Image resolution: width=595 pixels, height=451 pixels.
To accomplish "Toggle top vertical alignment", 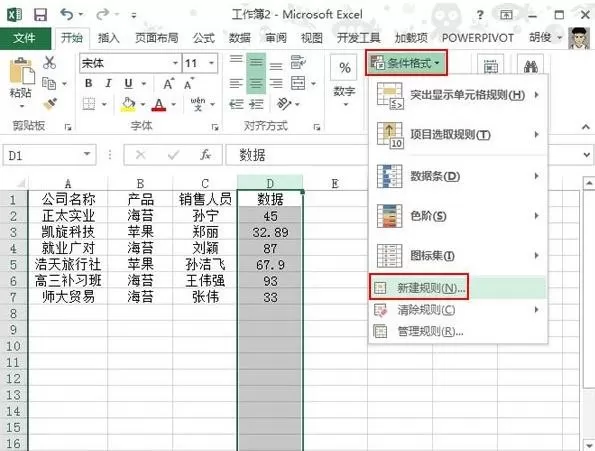I will 236,59.
